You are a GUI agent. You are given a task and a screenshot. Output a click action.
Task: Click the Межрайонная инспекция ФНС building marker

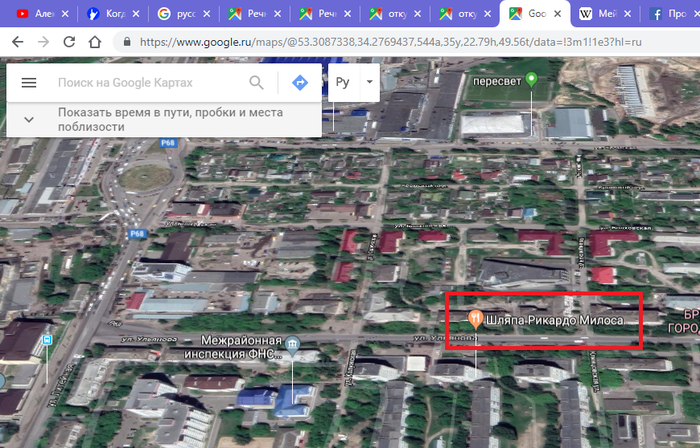click(291, 344)
